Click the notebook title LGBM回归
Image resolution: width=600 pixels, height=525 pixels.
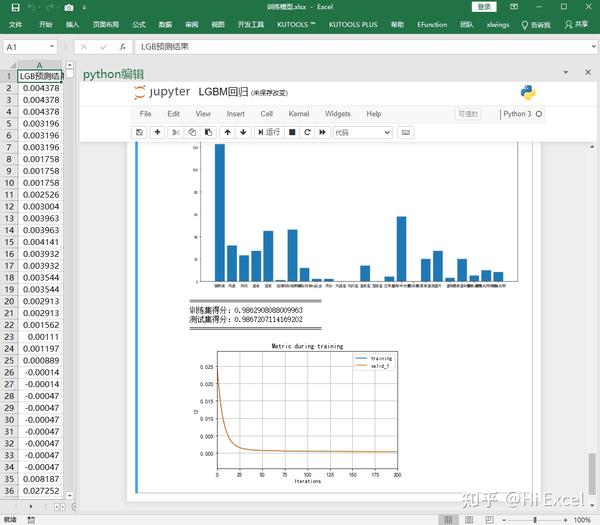[x=223, y=92]
